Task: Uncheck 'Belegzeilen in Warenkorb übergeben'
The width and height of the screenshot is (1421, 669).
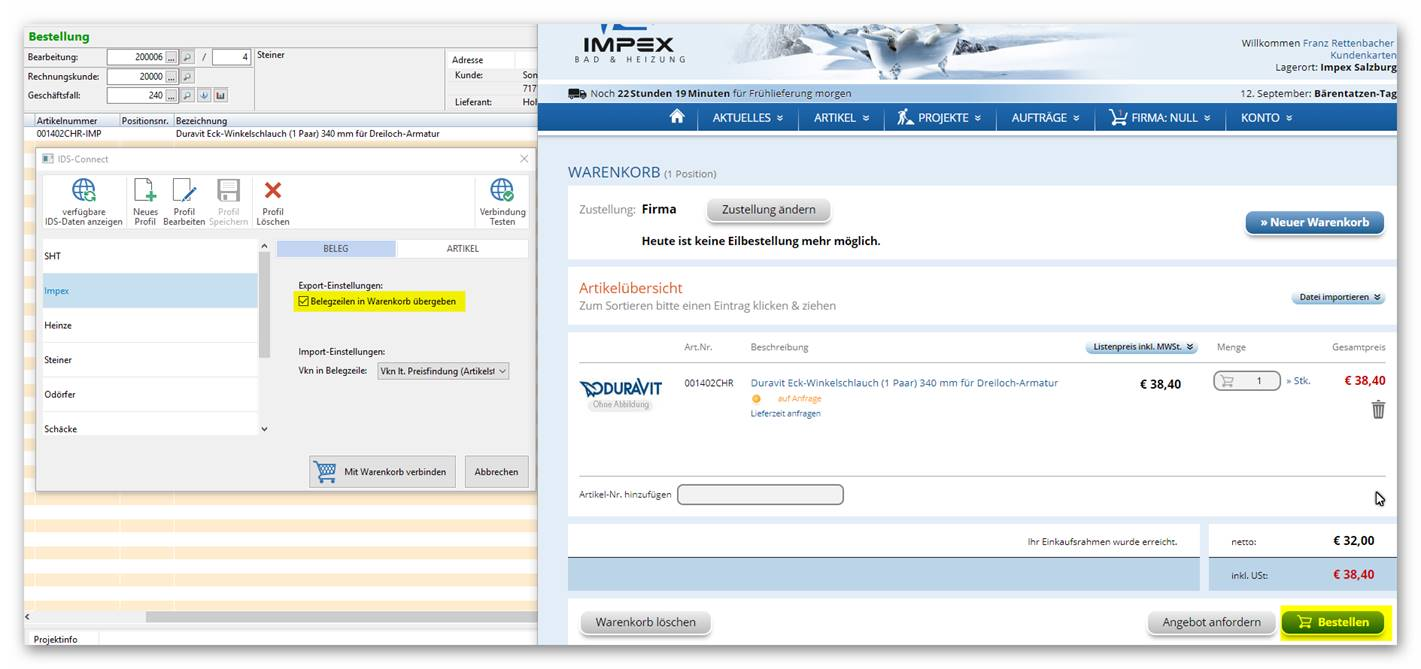Action: pos(304,301)
